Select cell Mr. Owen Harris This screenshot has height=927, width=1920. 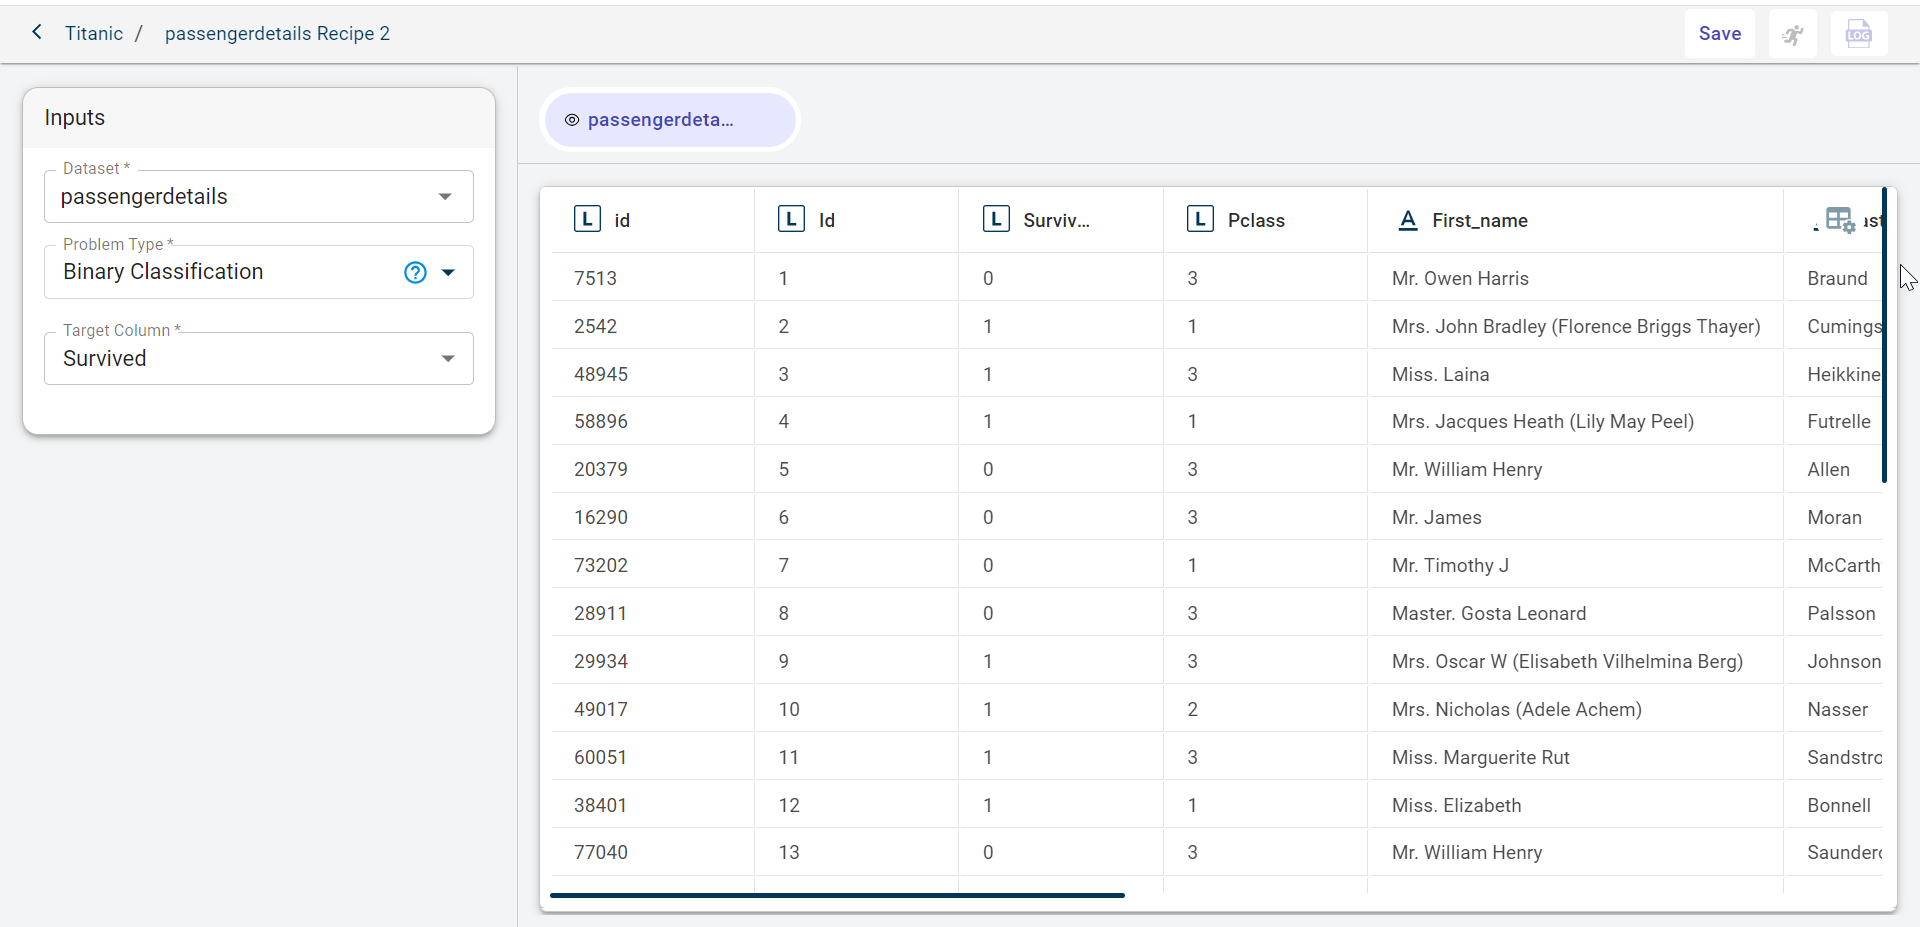(1460, 278)
